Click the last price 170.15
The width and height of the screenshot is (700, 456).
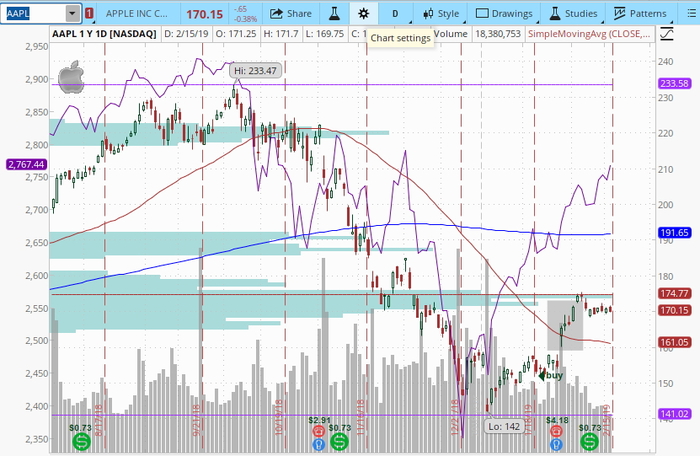[x=204, y=14]
